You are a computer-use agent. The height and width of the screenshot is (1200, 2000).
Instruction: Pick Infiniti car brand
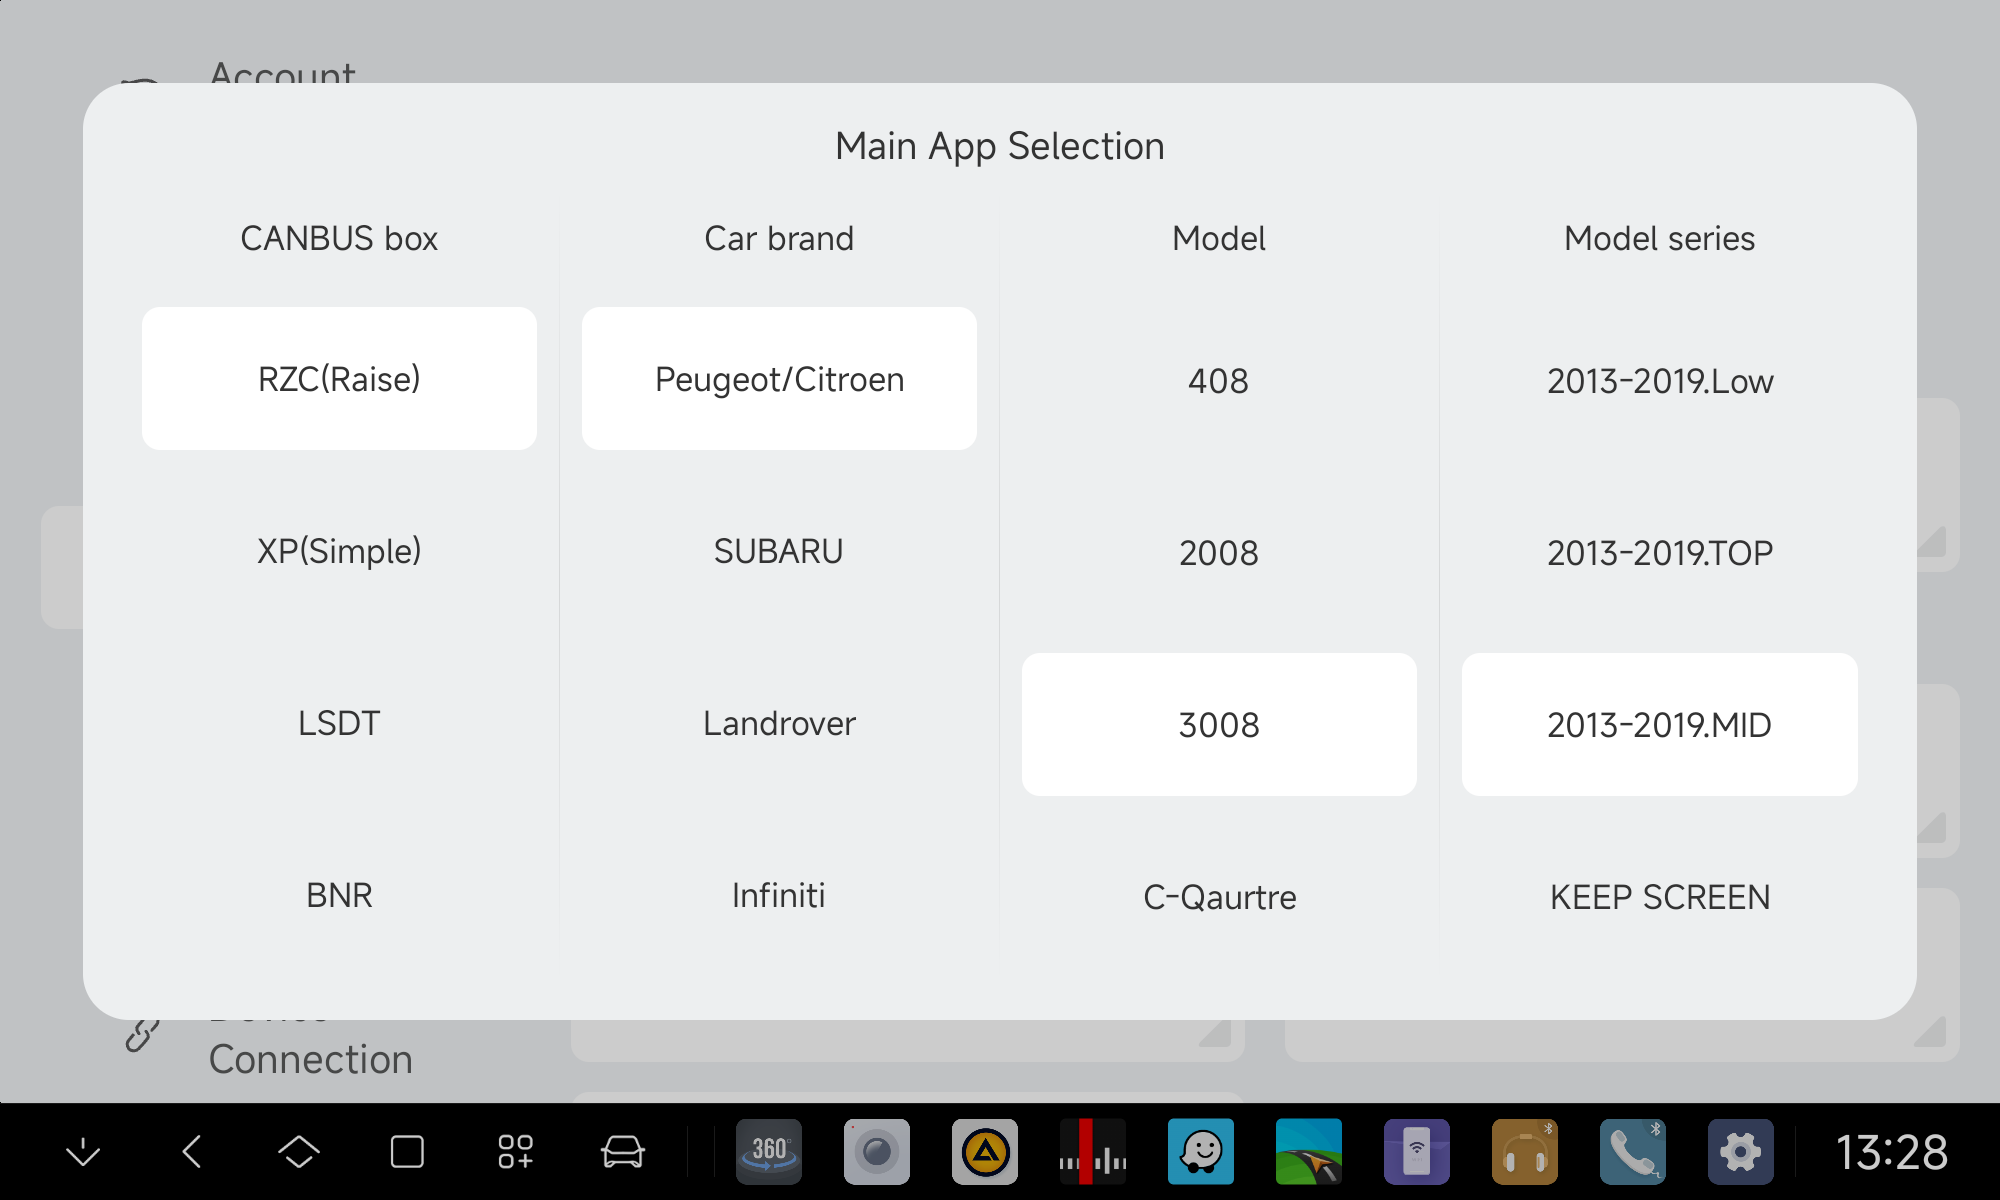click(779, 895)
